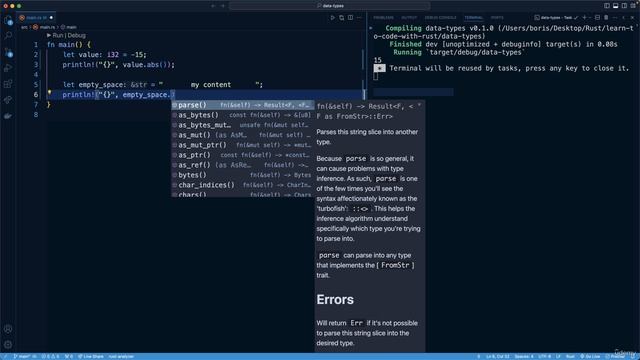The image size is (640, 360).
Task: Click the src breadcrumb
Action: tap(24, 27)
